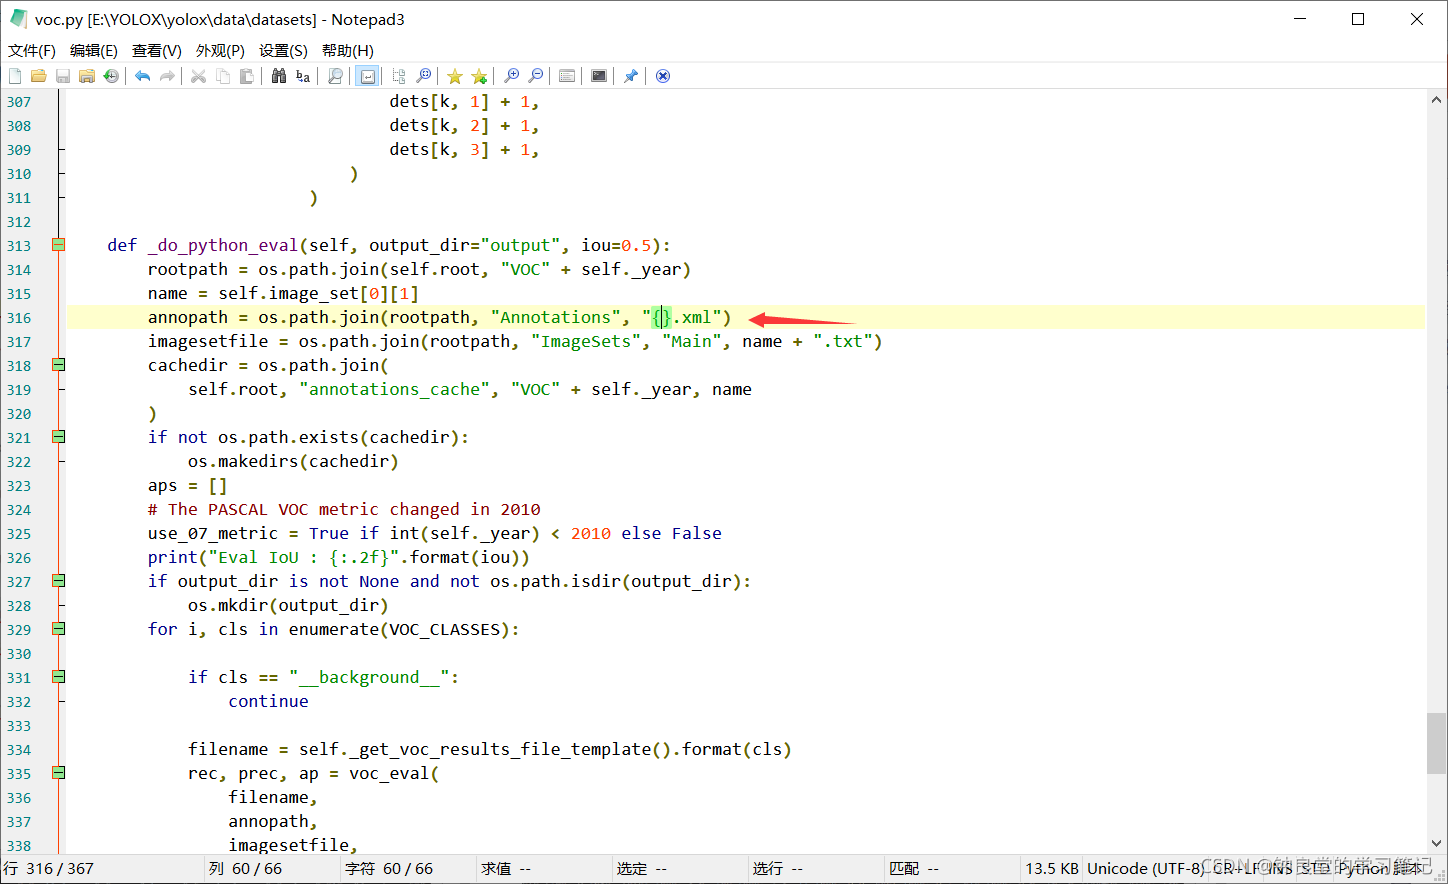Screen dimensions: 1448x884
Task: Paste from clipboard with the toolbar icon
Action: pyautogui.click(x=246, y=76)
